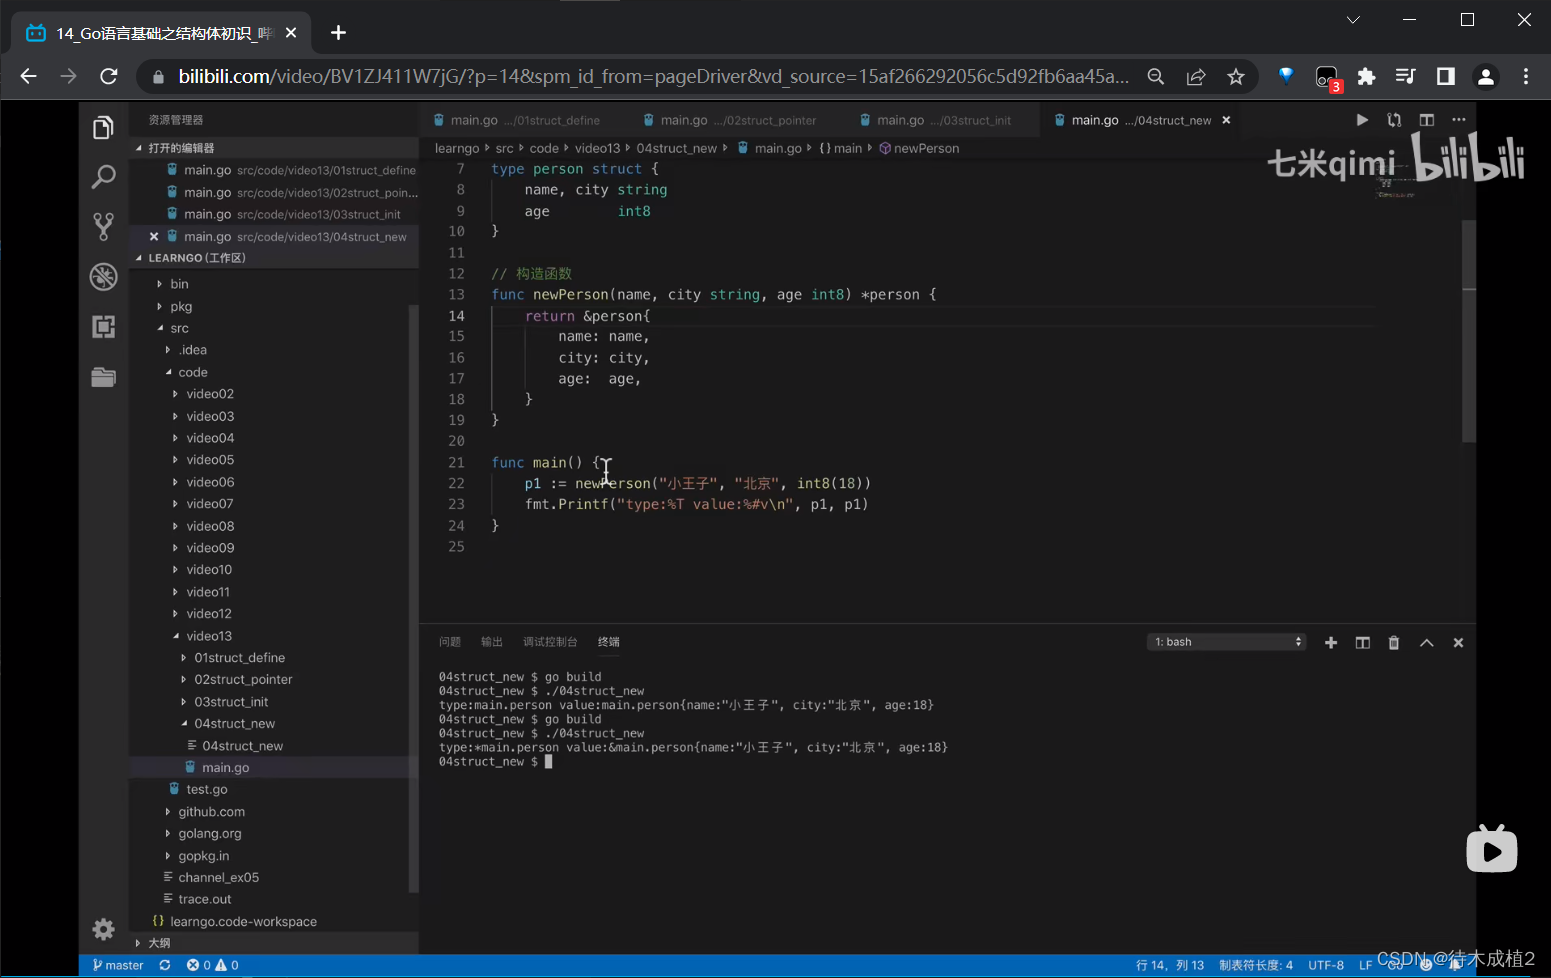Open trace.out in the file tree

[x=205, y=900]
